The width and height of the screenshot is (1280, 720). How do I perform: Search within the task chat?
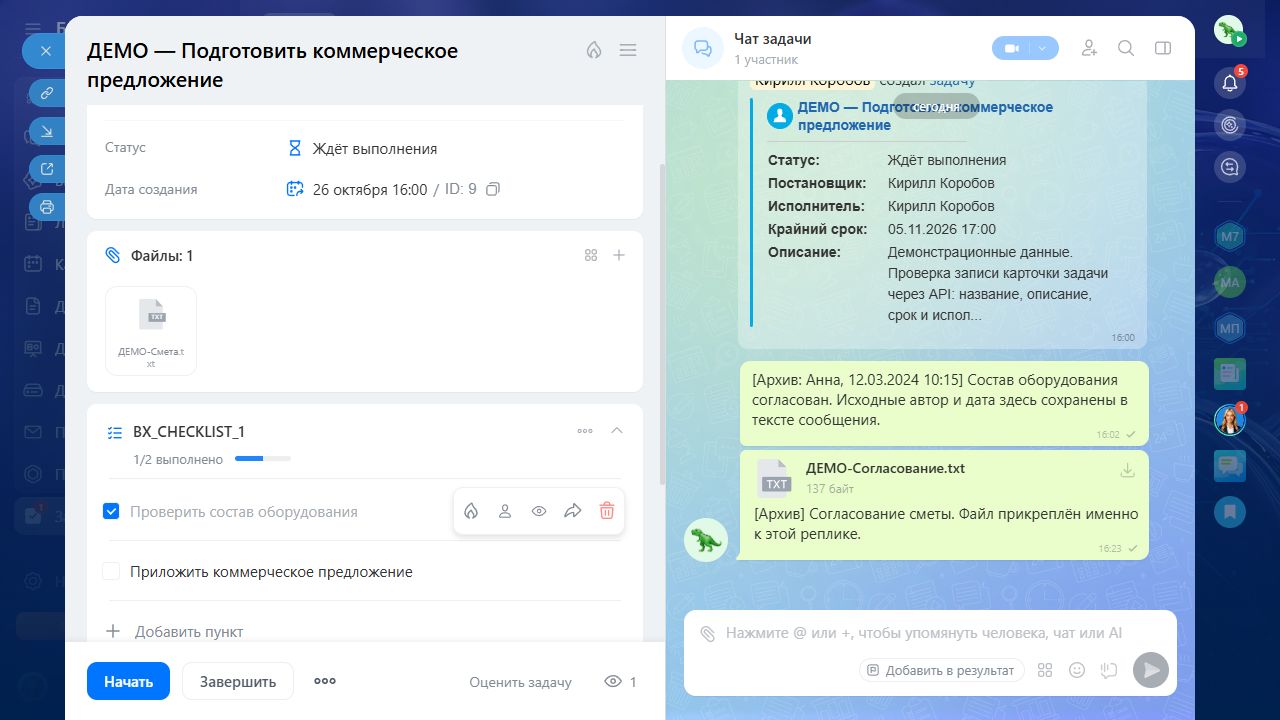point(1126,48)
